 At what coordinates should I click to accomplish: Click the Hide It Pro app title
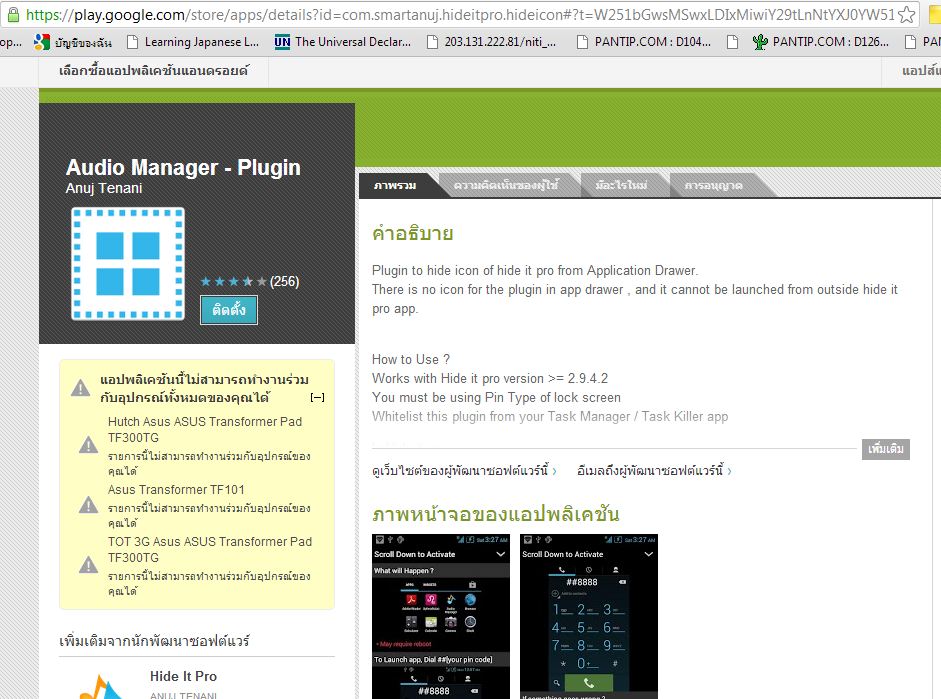184,676
